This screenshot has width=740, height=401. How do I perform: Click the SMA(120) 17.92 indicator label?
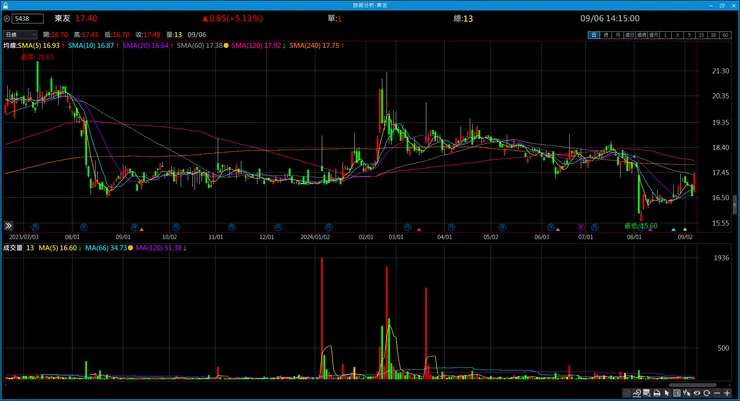coord(256,46)
